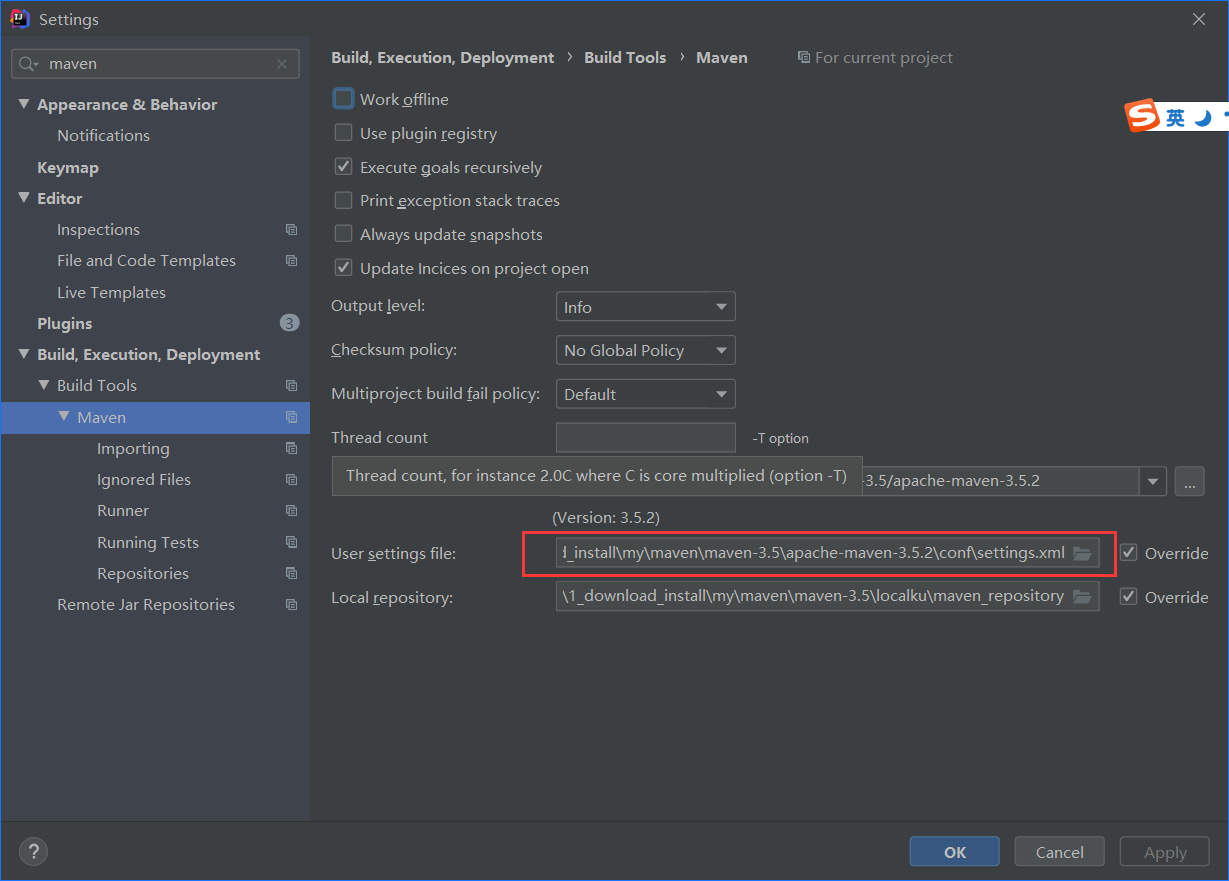This screenshot has width=1229, height=881.
Task: Click the Maven home directory path field
Action: coord(1000,481)
